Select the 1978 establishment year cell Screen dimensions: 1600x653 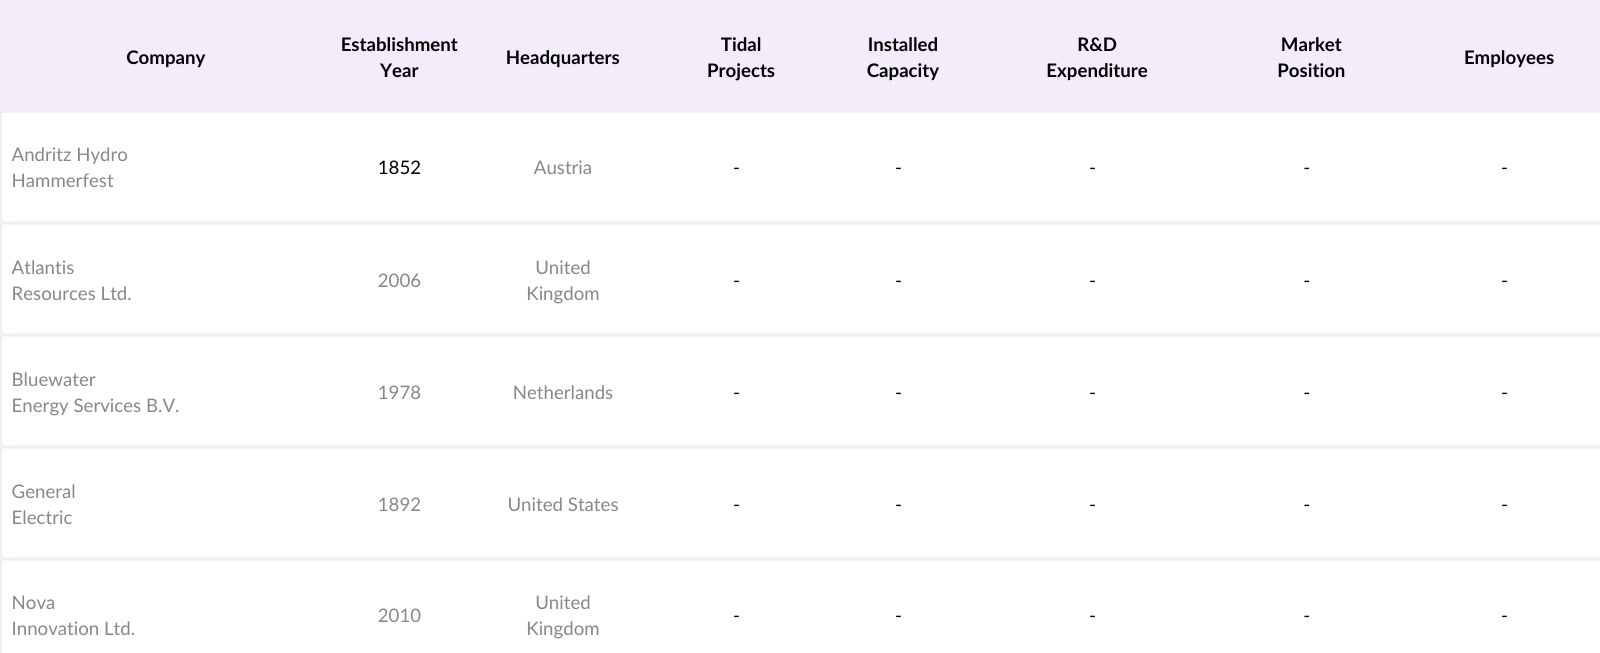[398, 393]
